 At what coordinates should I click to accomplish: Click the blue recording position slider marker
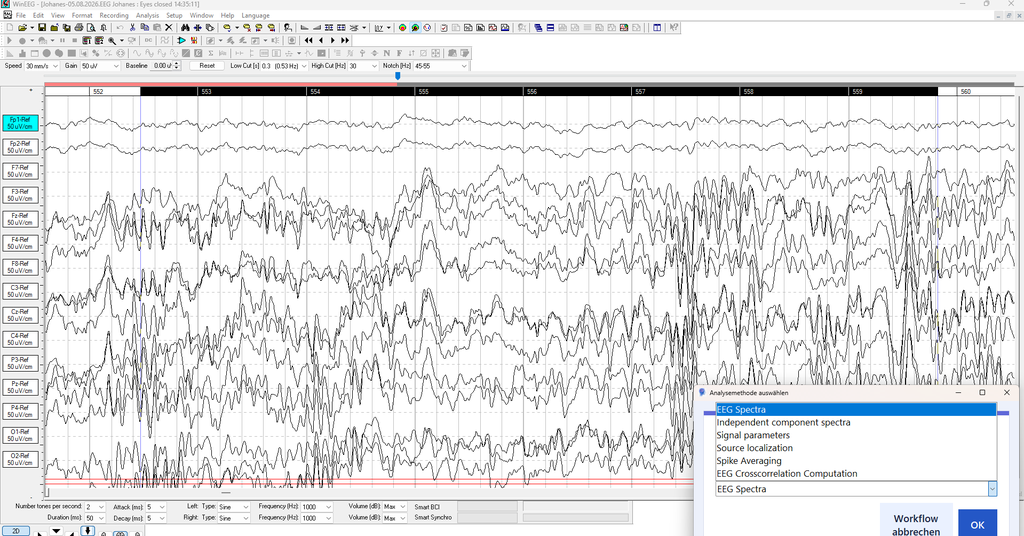tap(397, 76)
